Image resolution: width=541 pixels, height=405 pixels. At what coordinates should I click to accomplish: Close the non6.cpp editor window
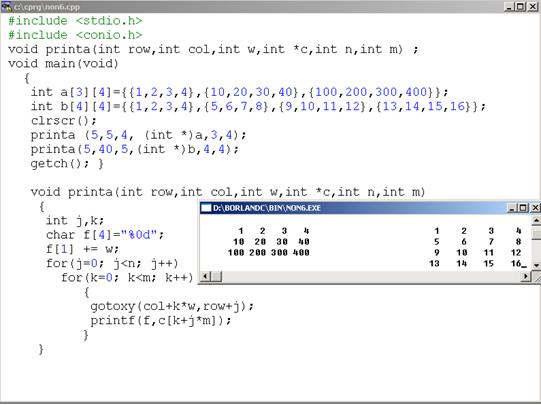pyautogui.click(x=533, y=7)
